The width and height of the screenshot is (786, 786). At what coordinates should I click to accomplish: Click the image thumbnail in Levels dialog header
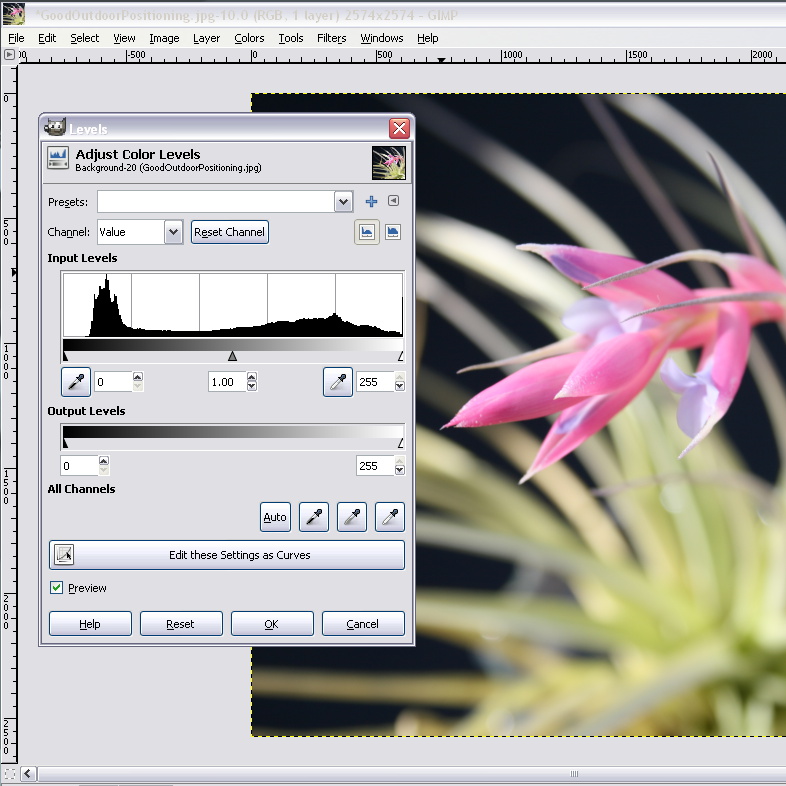click(389, 162)
